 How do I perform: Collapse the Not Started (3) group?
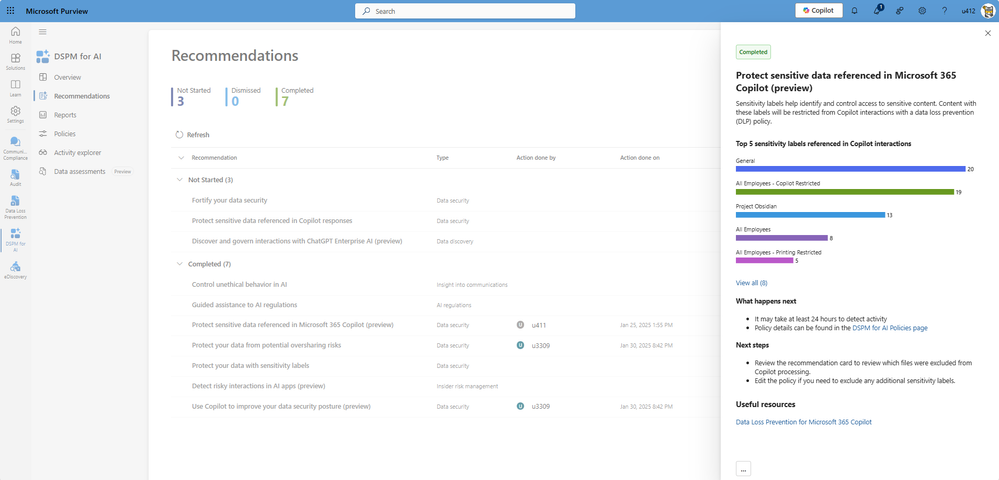(x=179, y=180)
